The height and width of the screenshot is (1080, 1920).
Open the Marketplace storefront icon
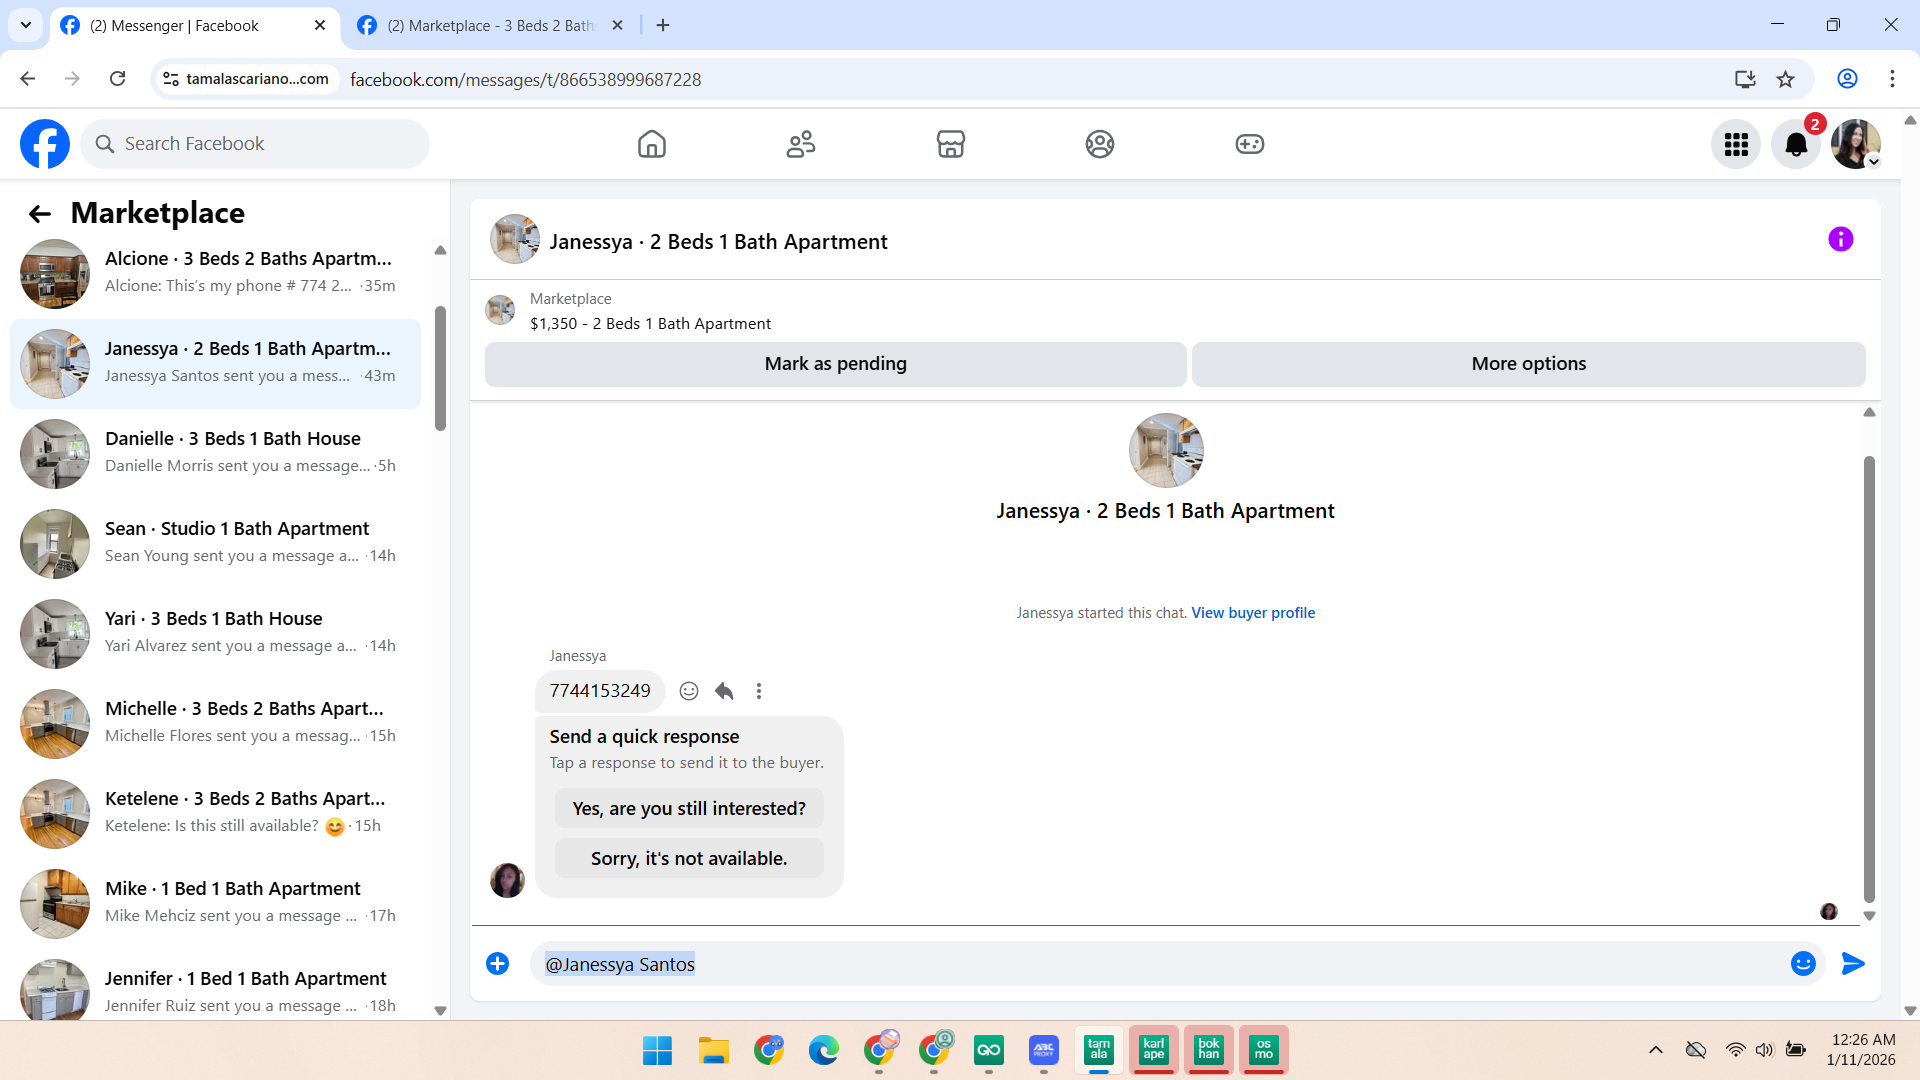click(x=950, y=144)
